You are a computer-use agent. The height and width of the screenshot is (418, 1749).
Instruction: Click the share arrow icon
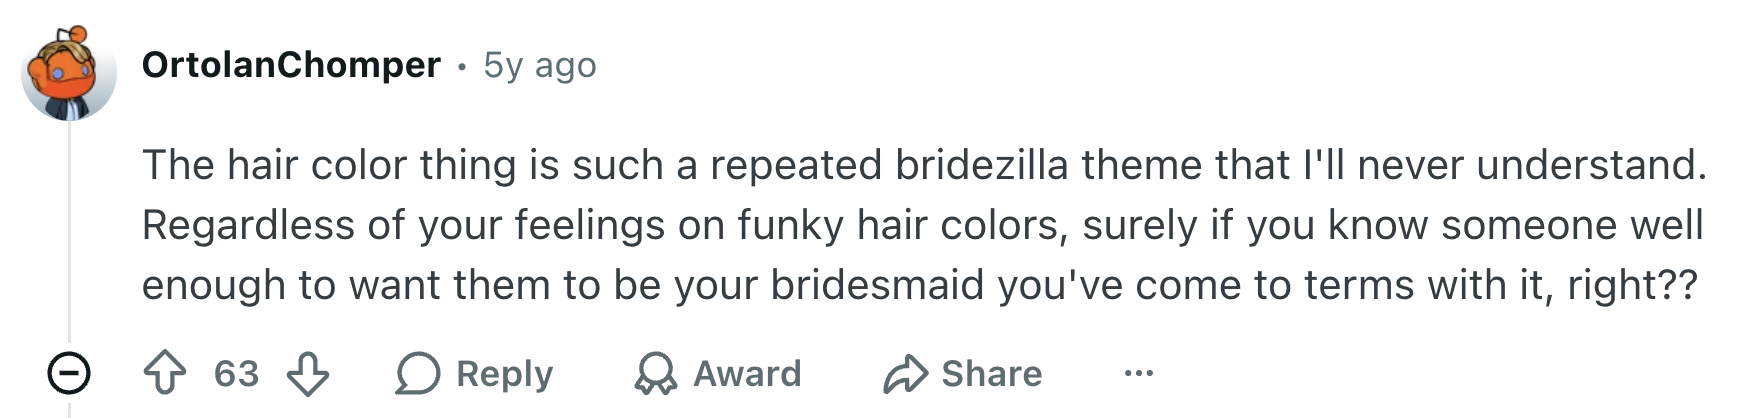pyautogui.click(x=905, y=374)
